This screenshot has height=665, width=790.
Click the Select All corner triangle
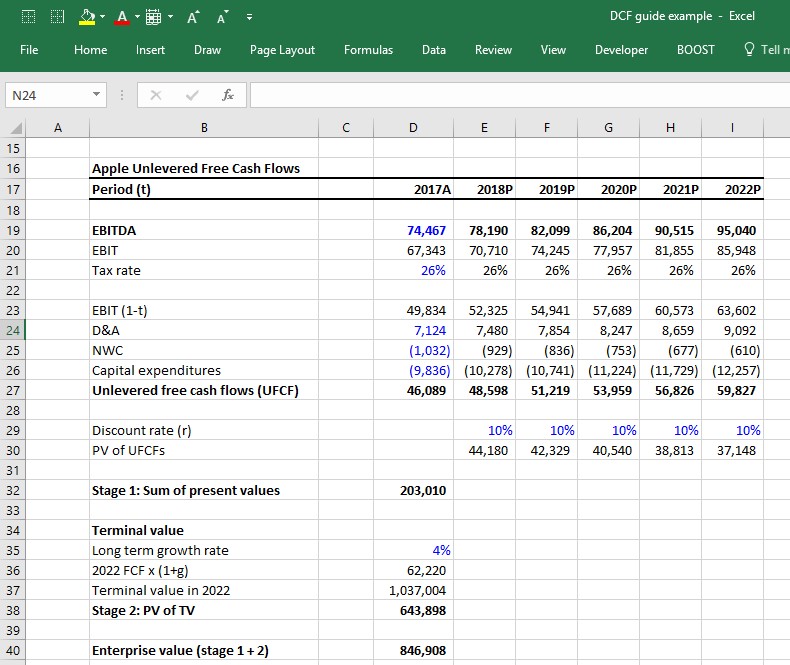(16, 128)
